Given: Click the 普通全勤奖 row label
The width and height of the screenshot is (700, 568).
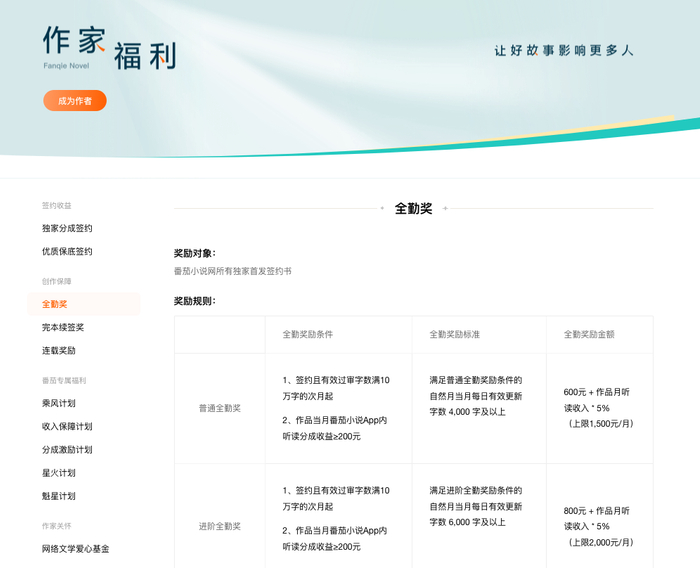Looking at the screenshot, I should click(x=220, y=408).
